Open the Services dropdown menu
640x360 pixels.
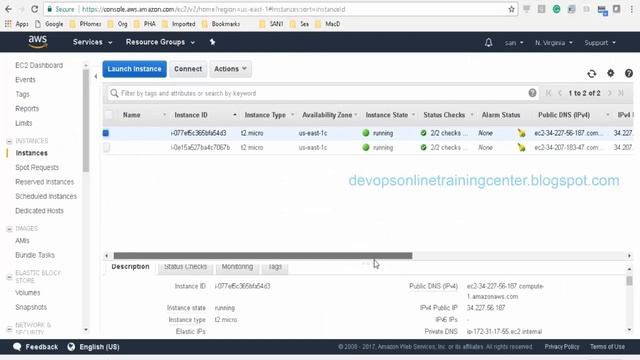pos(92,42)
